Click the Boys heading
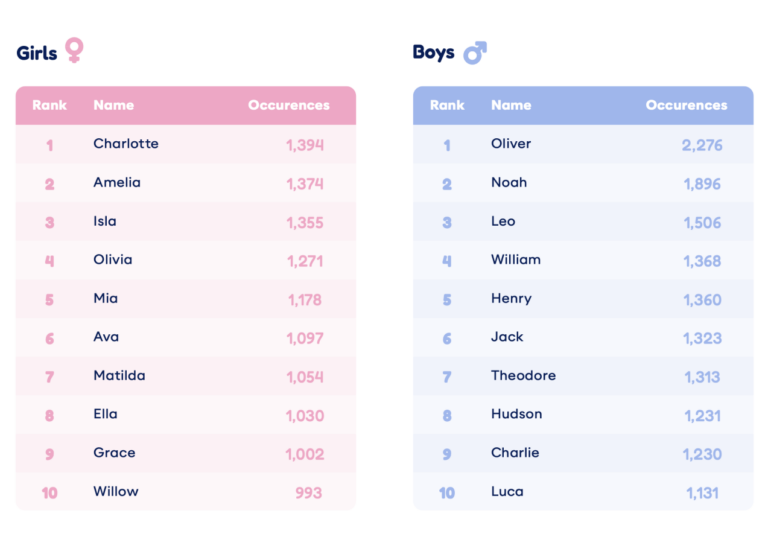The height and width of the screenshot is (557, 768). pos(433,52)
